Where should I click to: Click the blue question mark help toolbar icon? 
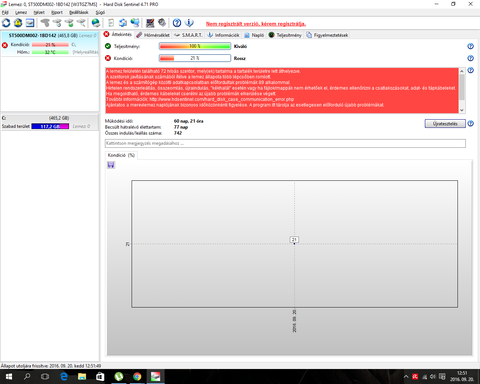[x=177, y=23]
